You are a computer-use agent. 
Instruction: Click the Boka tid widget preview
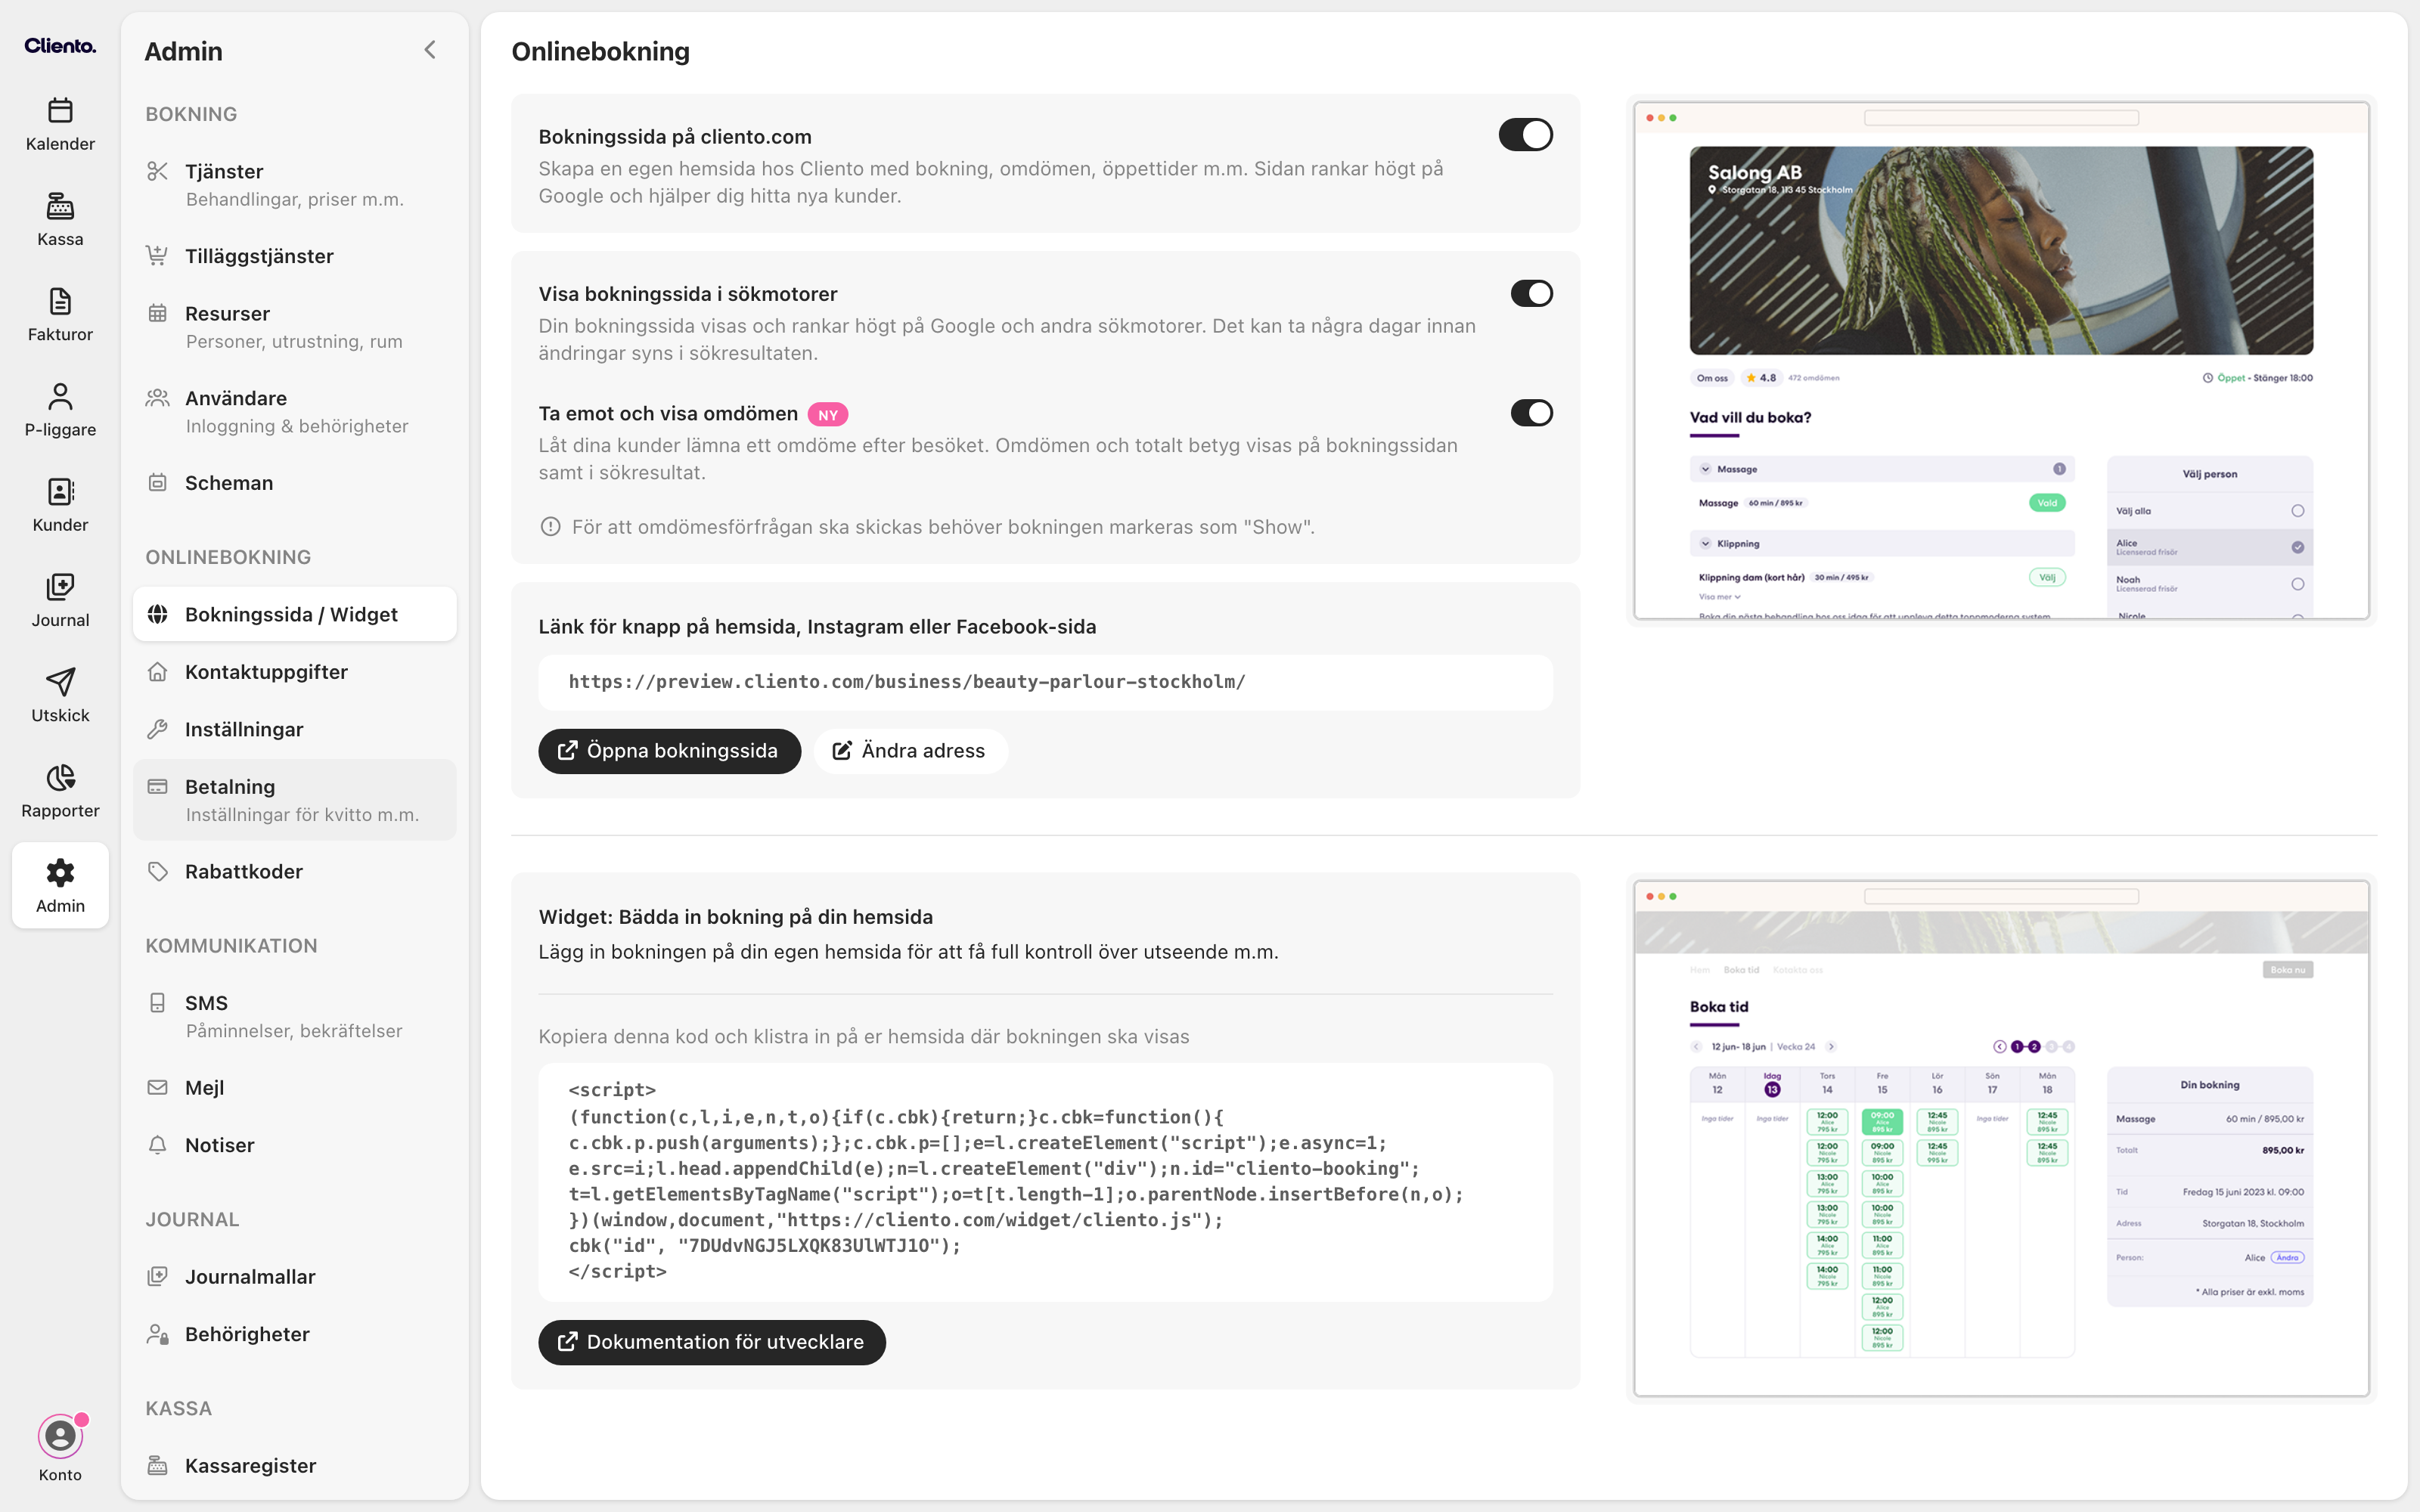click(2001, 1138)
